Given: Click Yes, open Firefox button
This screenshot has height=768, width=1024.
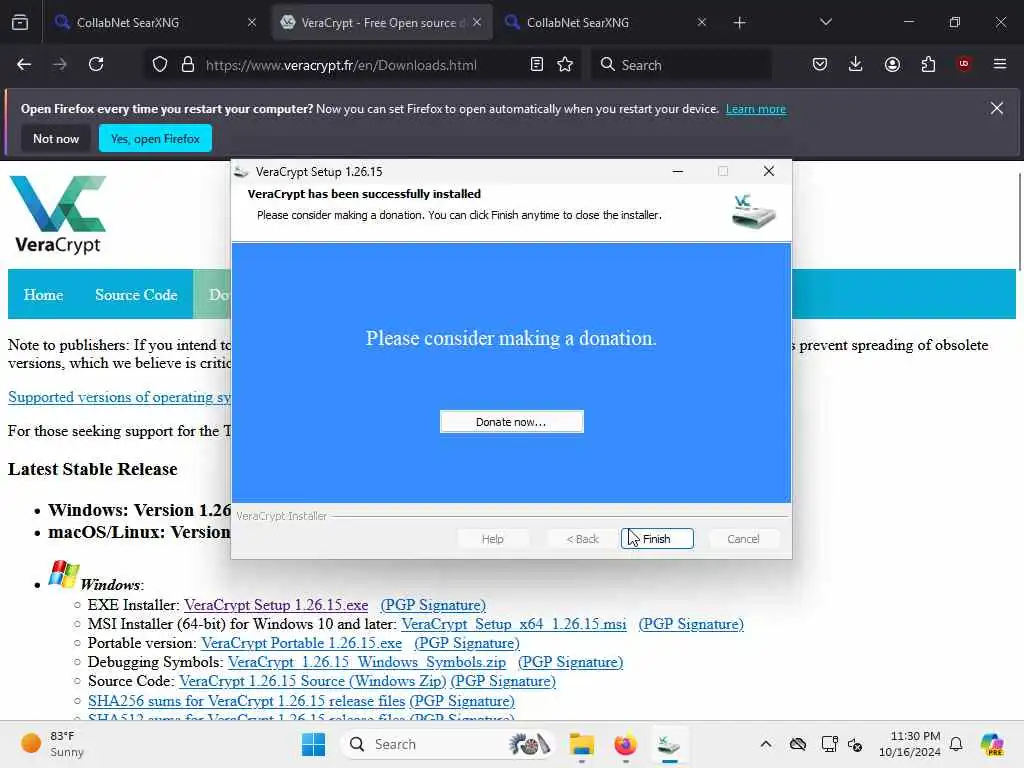Looking at the screenshot, I should click(x=155, y=138).
